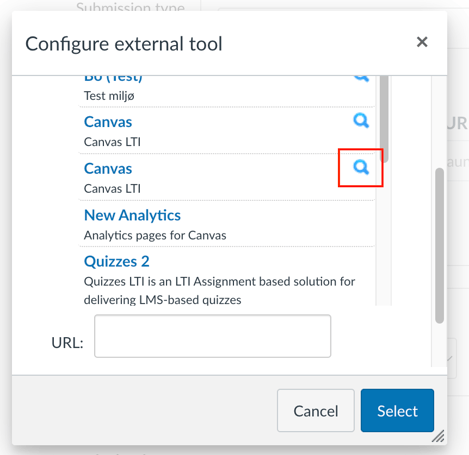The height and width of the screenshot is (455, 469).
Task: Select the New Analytics tool
Action: [x=132, y=215]
